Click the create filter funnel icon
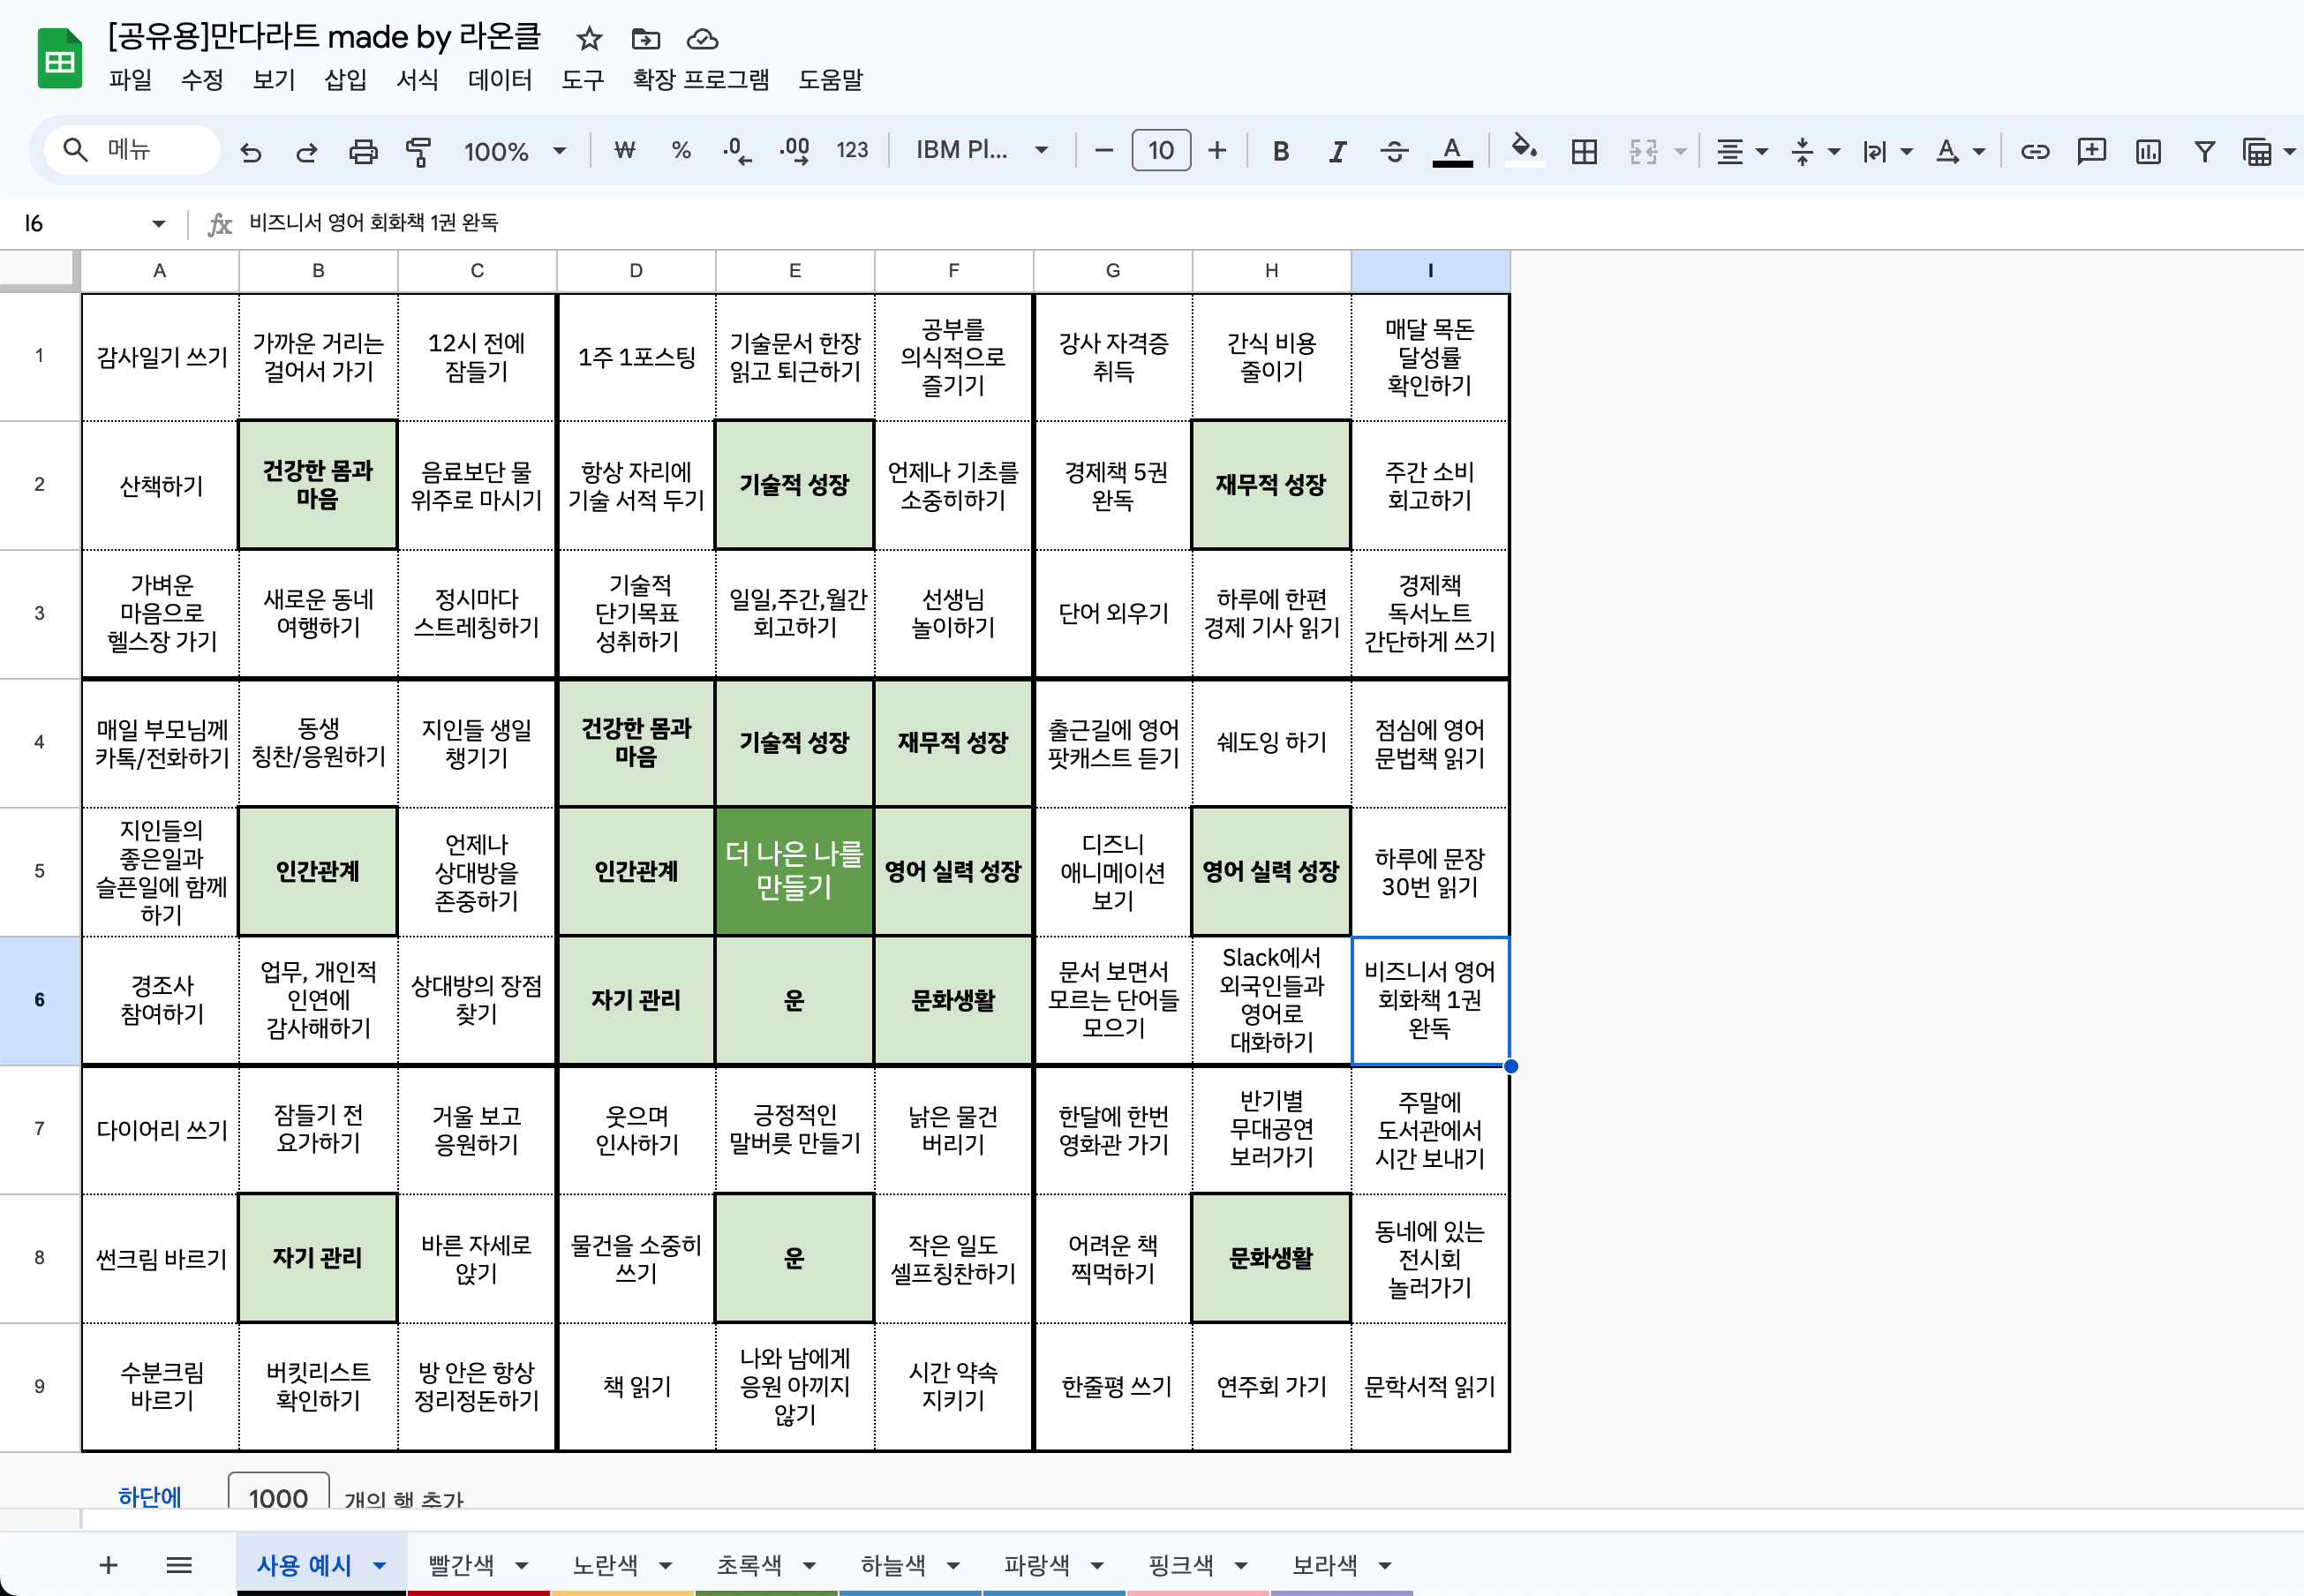 coord(2204,152)
